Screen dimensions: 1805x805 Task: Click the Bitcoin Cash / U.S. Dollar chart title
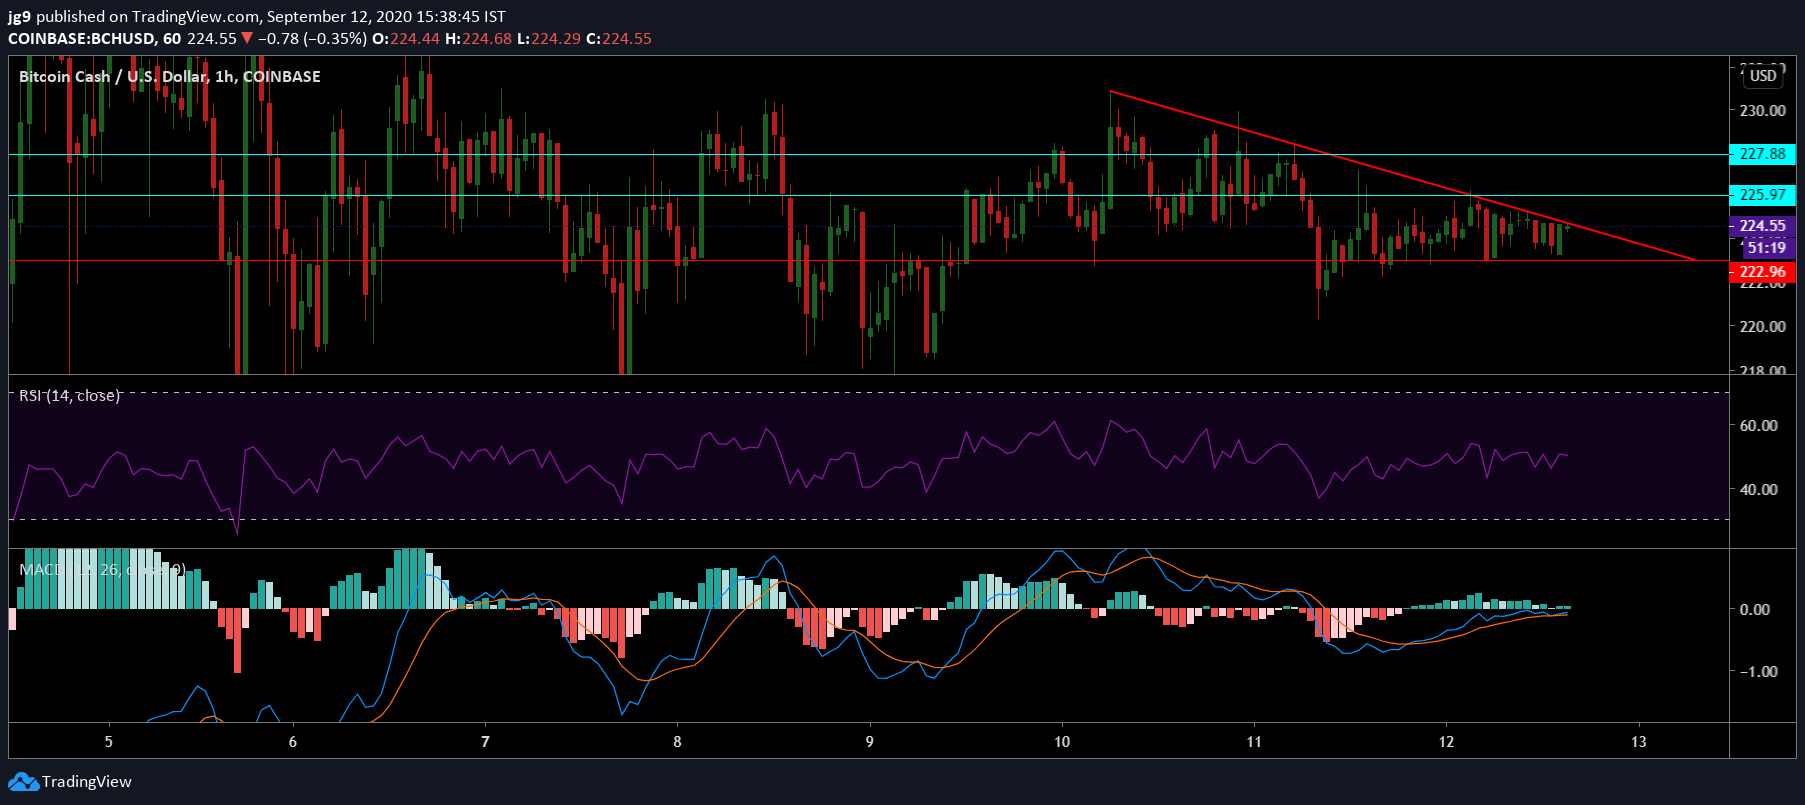coord(170,76)
